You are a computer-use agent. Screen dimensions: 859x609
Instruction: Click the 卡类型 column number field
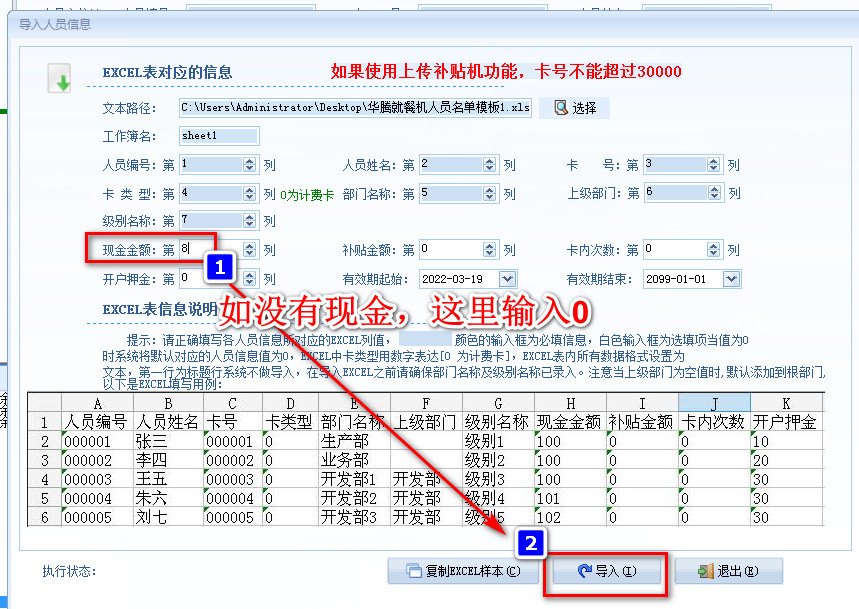pos(211,193)
